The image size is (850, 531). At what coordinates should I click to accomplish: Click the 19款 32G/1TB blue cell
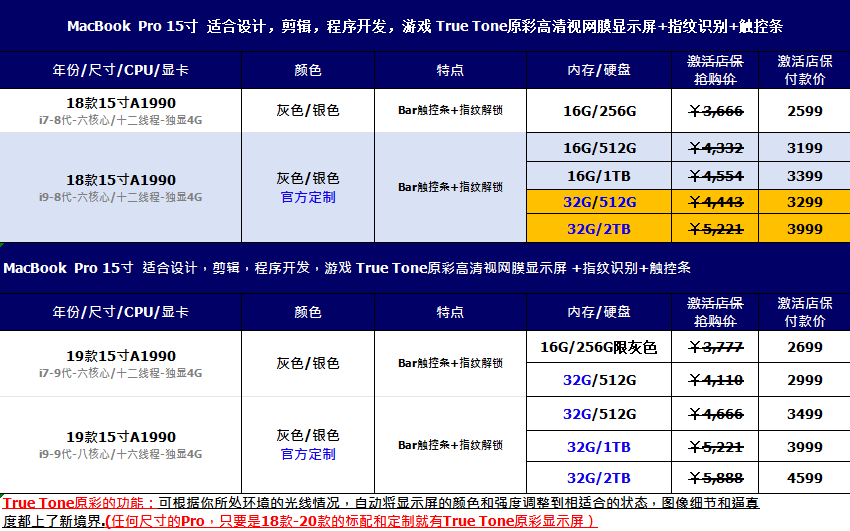tap(599, 447)
